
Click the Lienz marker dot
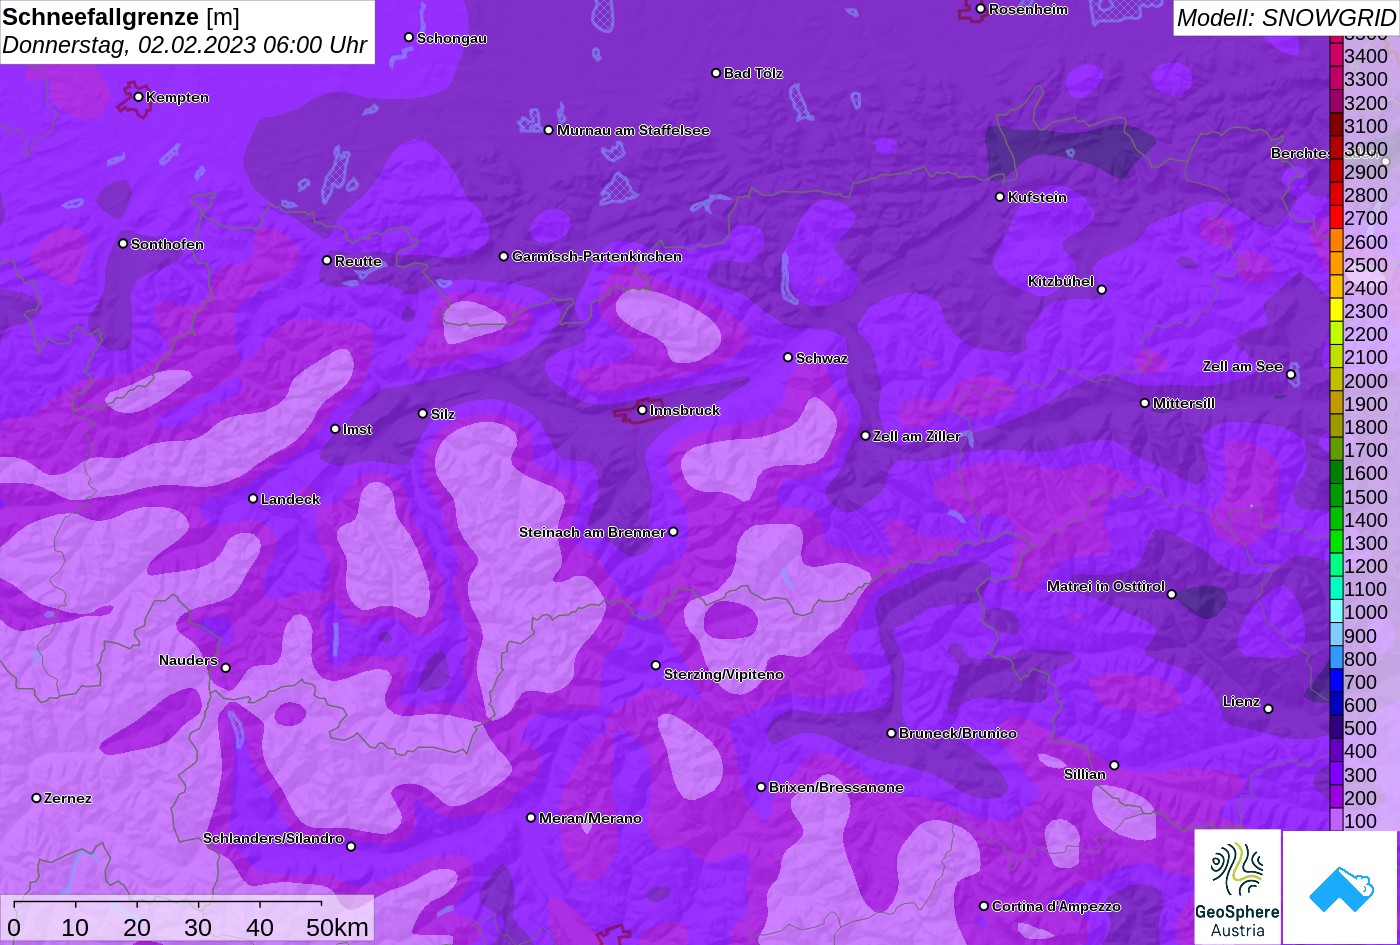click(x=1268, y=709)
